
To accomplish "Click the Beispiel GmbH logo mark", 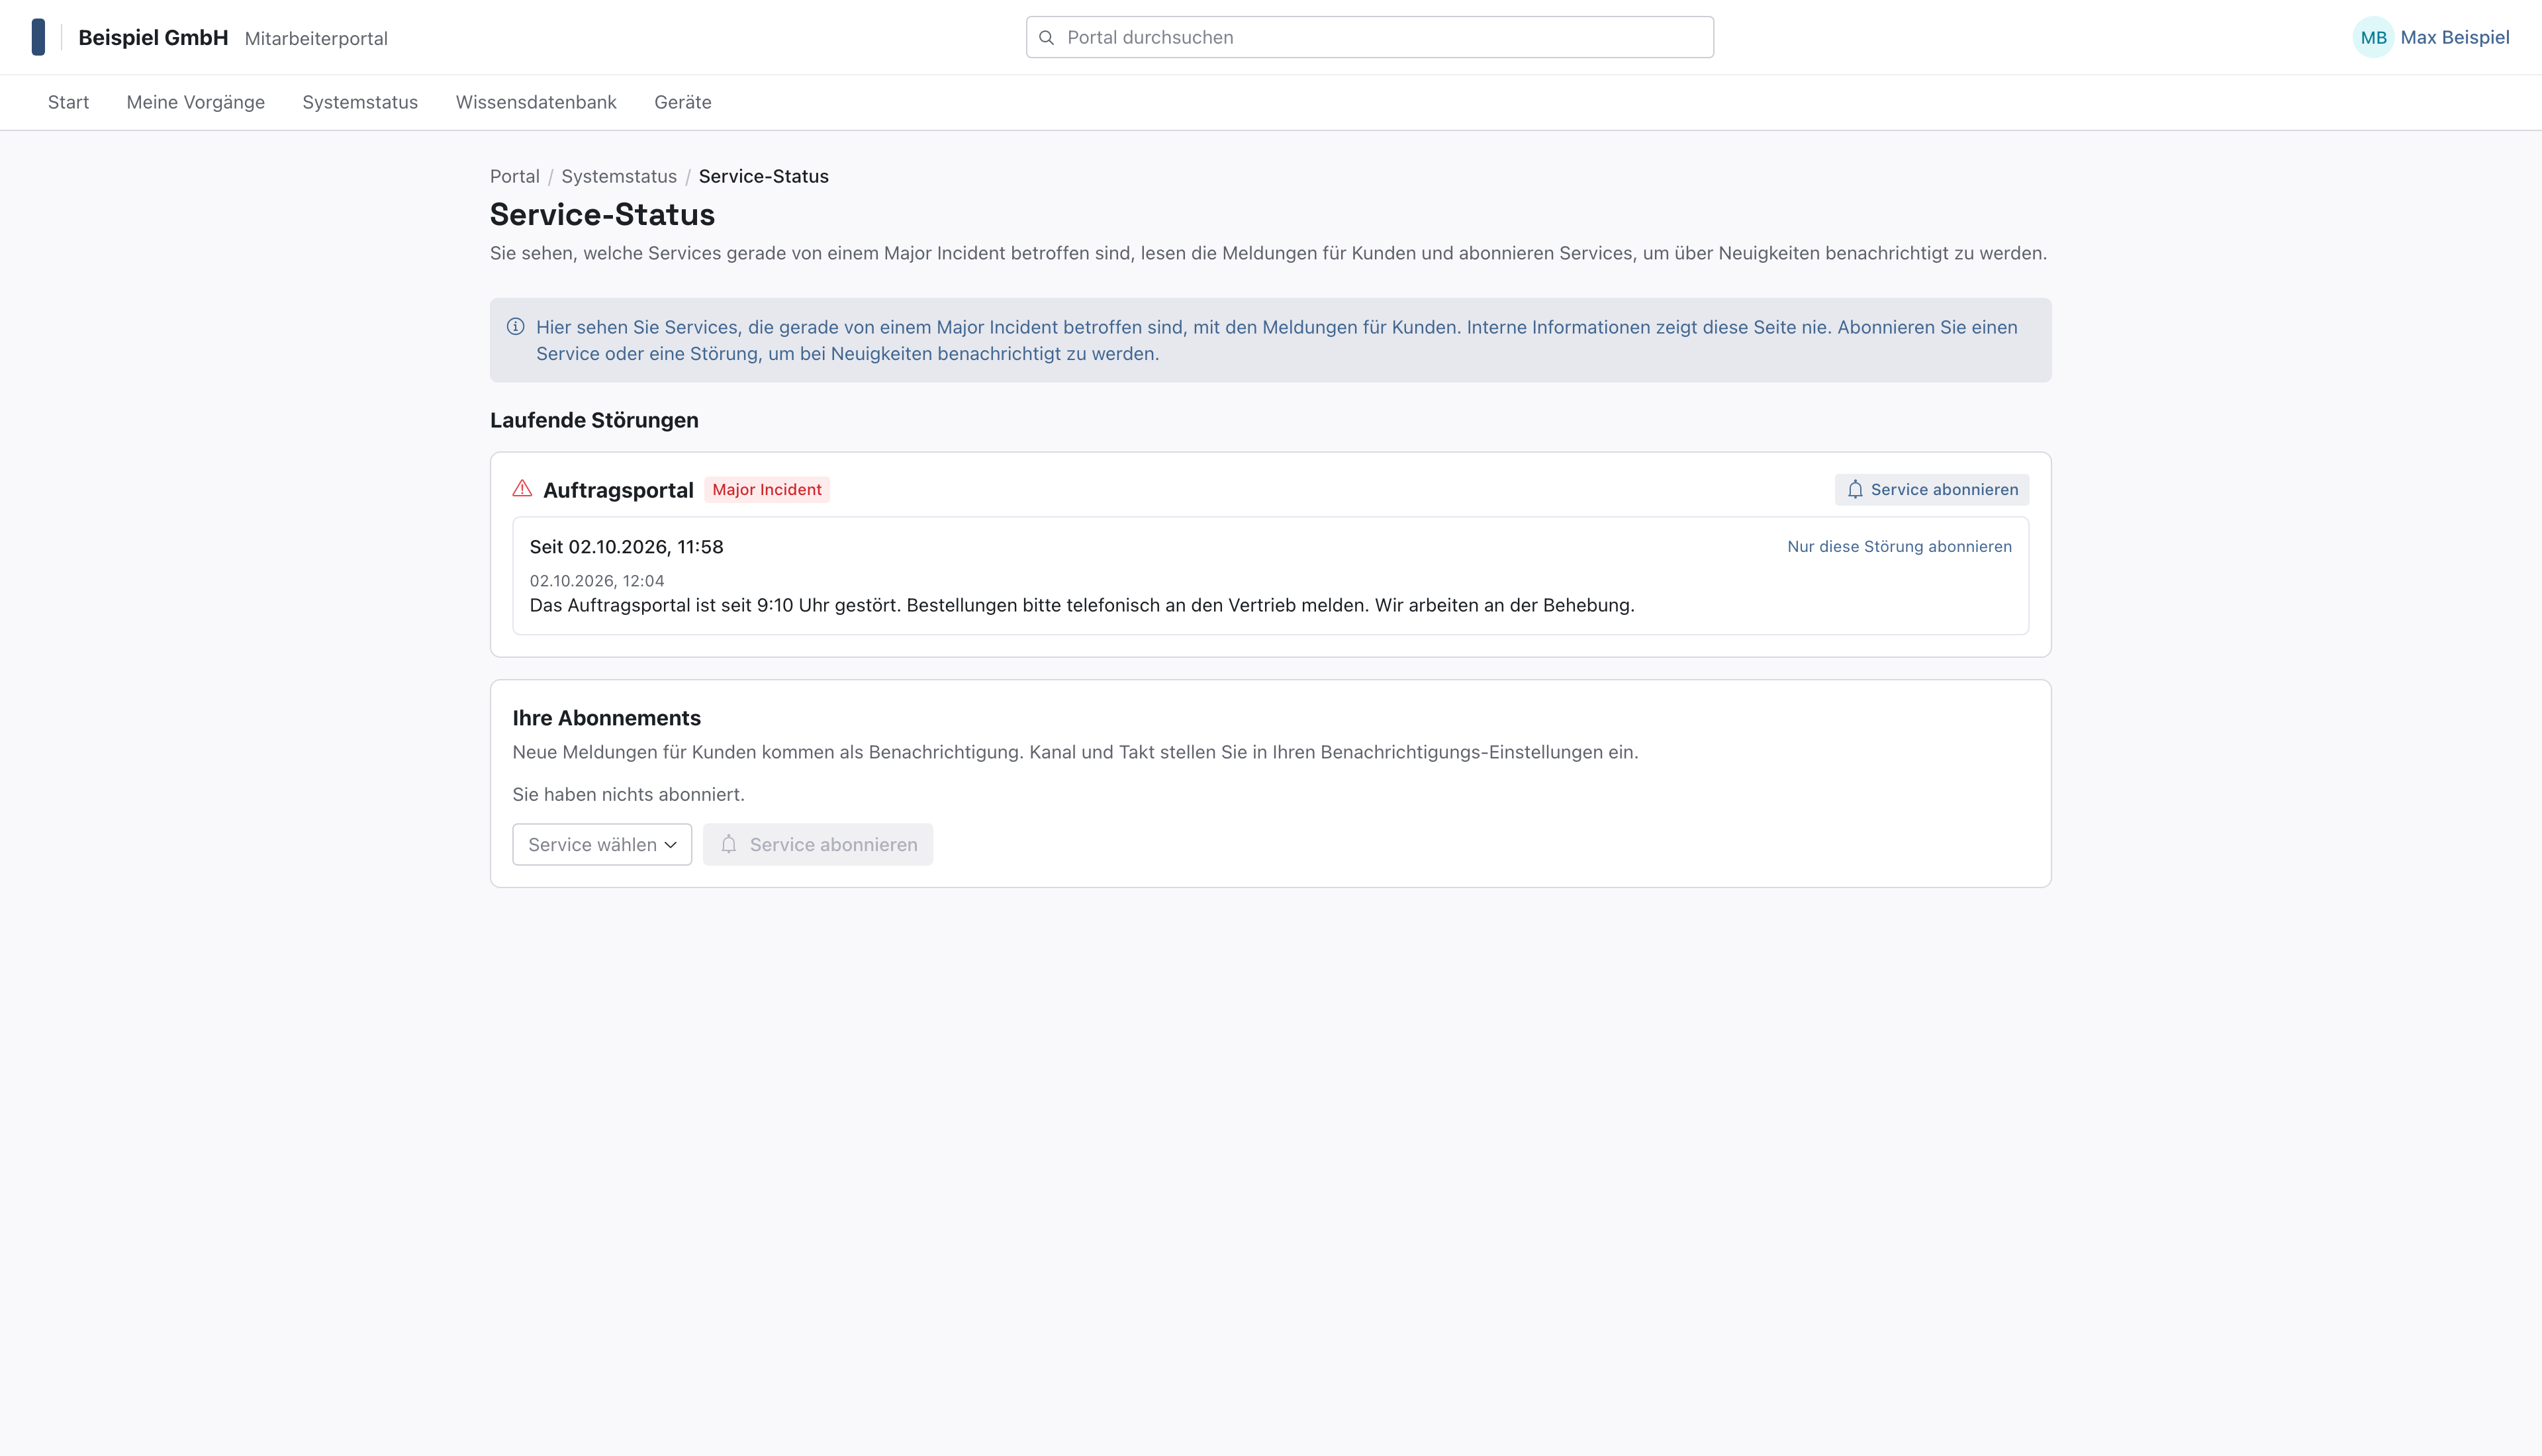I will pyautogui.click(x=38, y=37).
